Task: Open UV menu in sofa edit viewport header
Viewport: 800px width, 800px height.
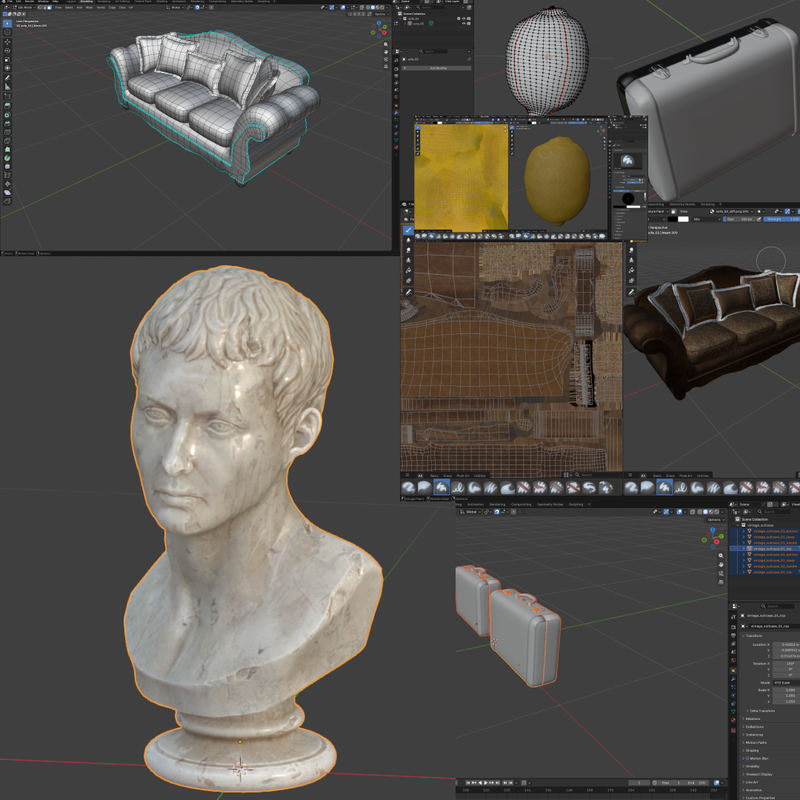Action: coord(131,7)
